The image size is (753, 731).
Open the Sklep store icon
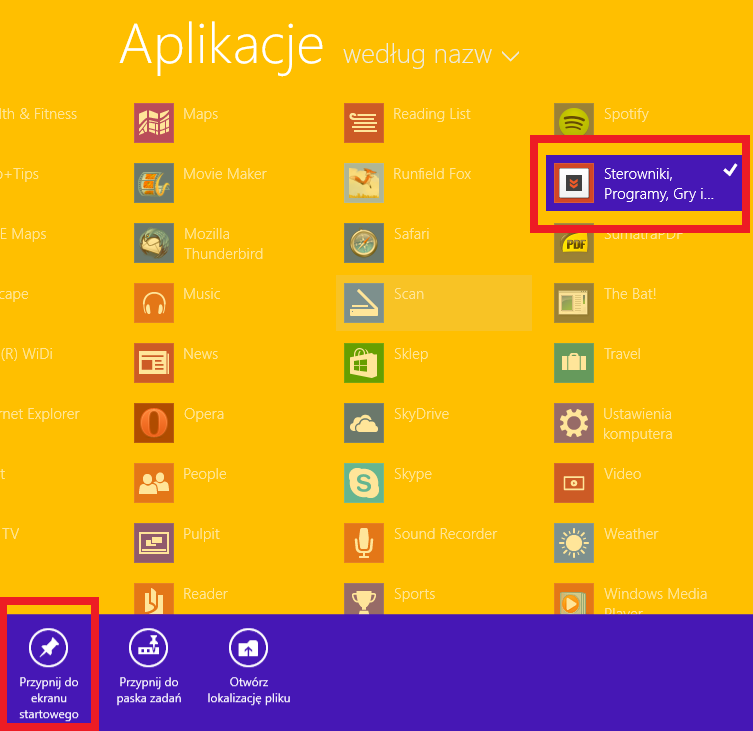pyautogui.click(x=364, y=363)
